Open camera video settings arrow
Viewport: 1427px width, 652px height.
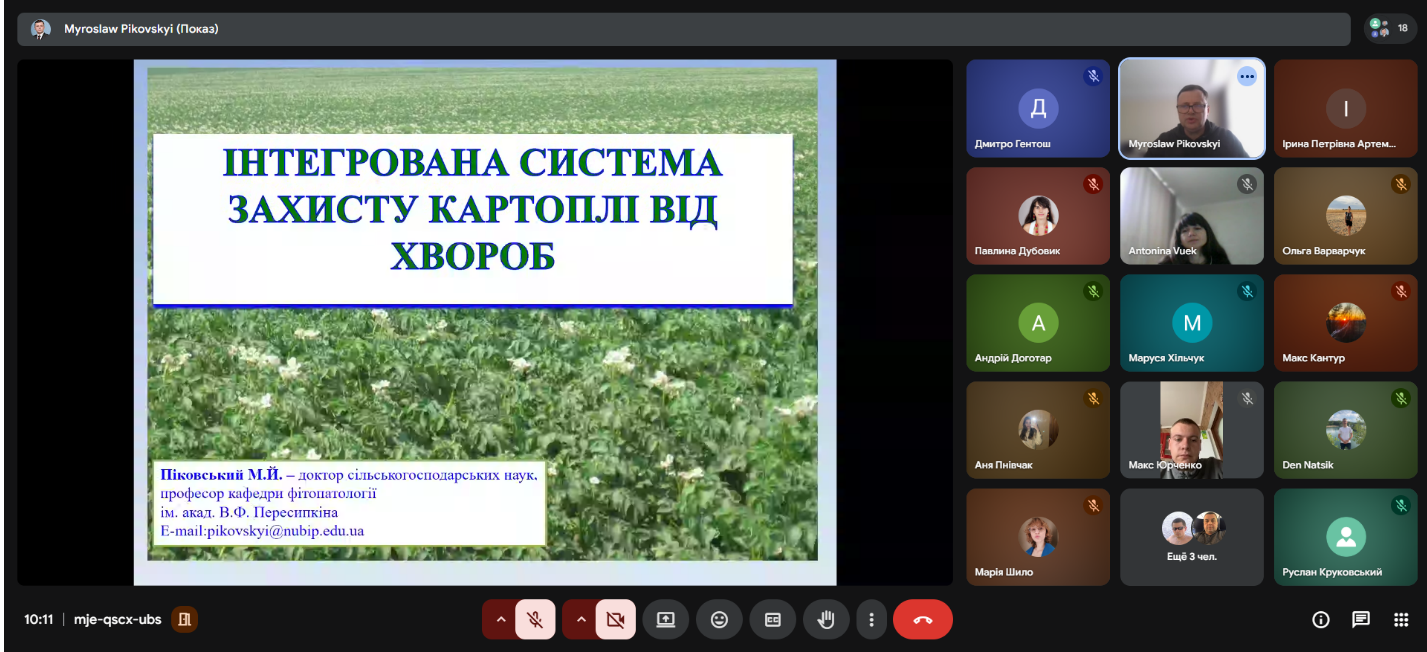pos(581,620)
